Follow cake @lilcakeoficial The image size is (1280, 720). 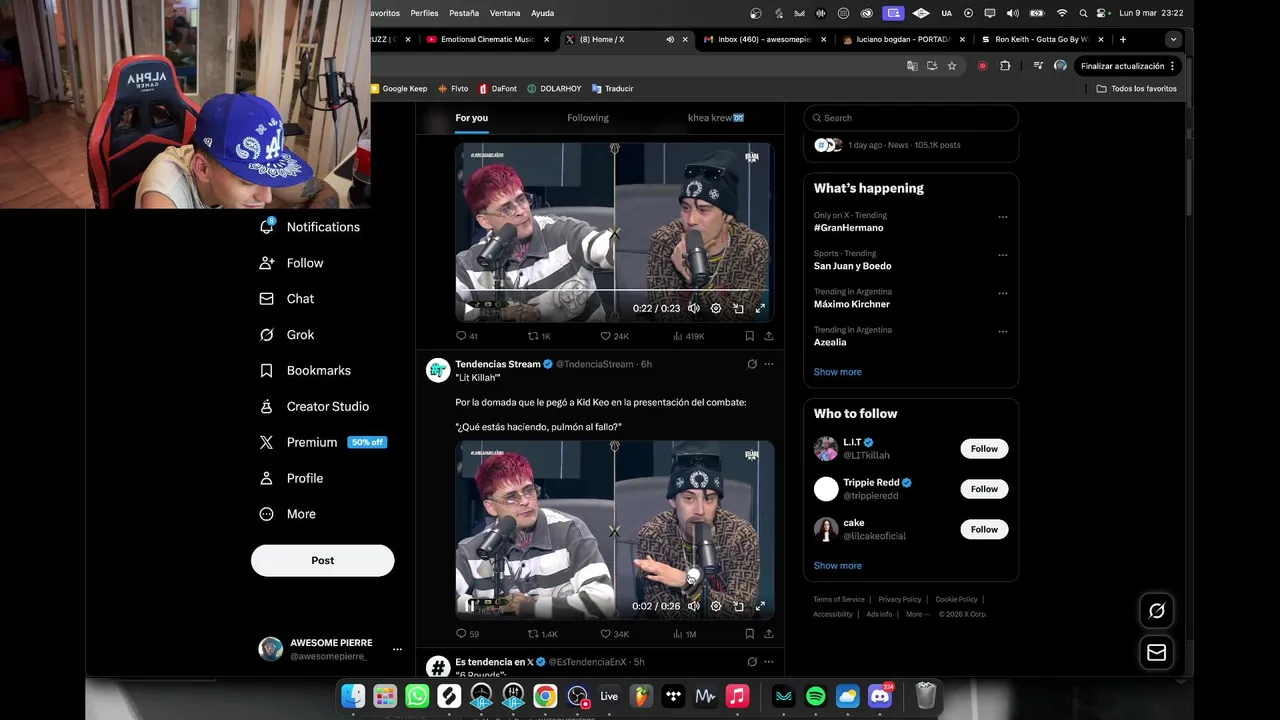pos(984,529)
